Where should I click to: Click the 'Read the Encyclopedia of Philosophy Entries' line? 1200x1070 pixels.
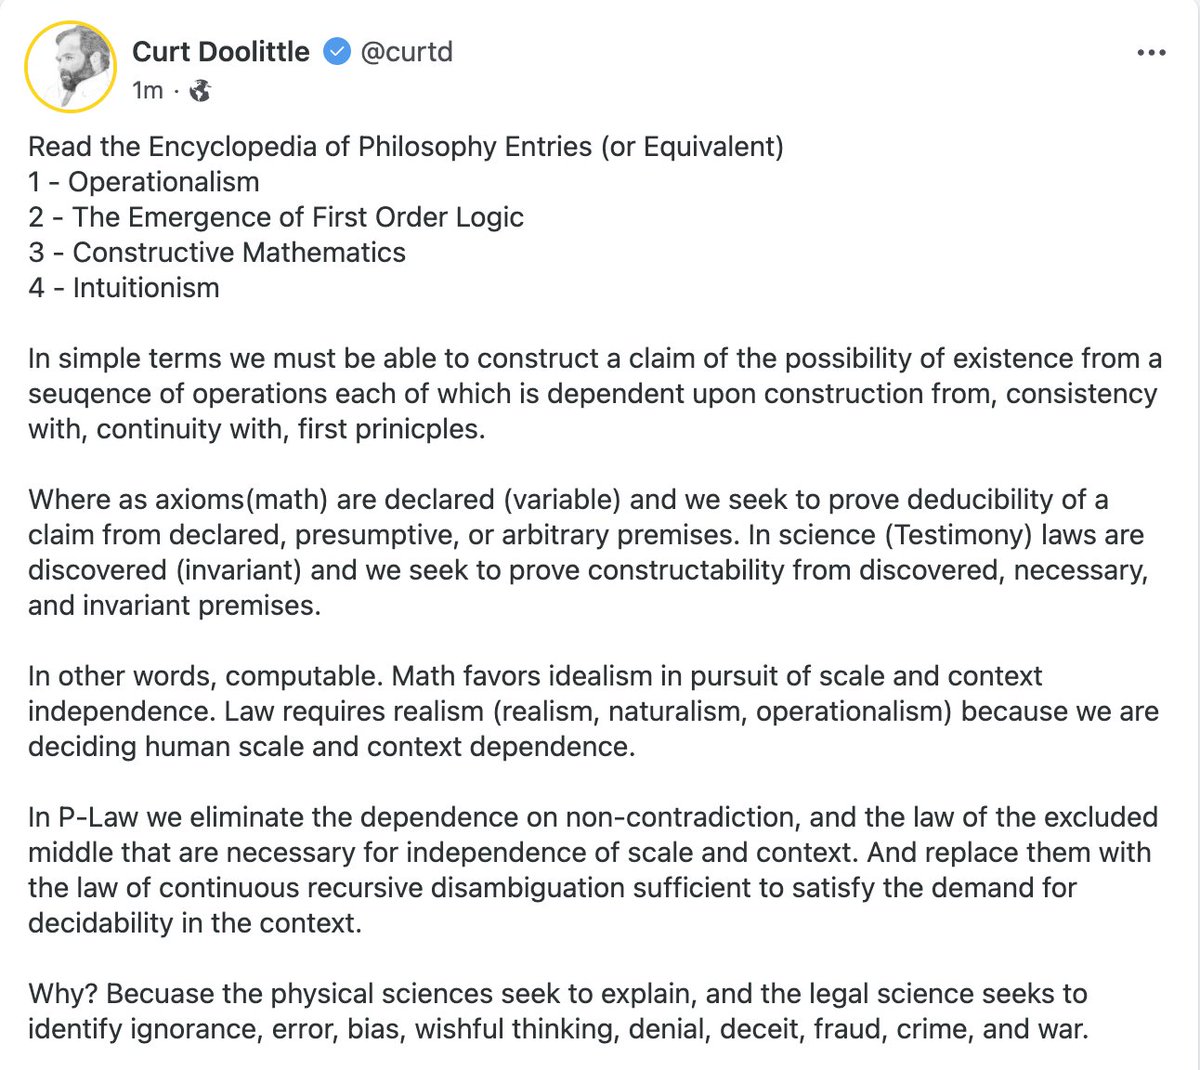(x=405, y=147)
